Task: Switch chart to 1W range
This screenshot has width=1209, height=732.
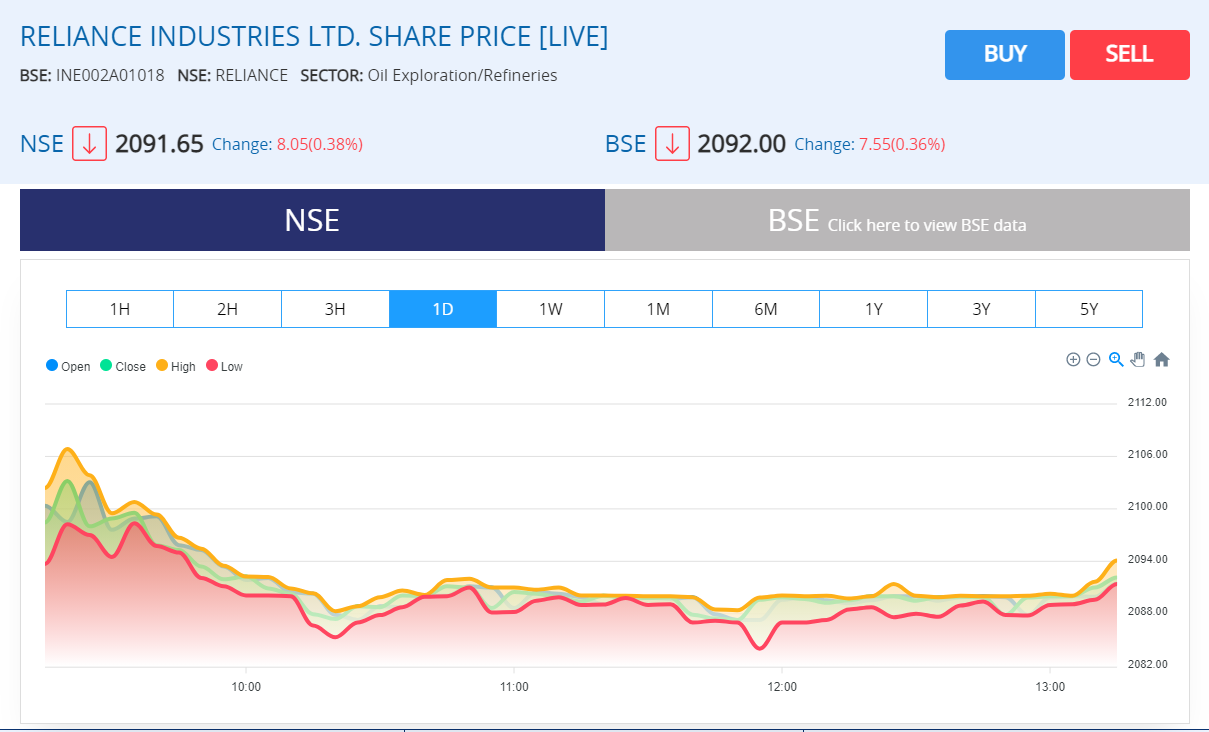Action: (x=550, y=309)
